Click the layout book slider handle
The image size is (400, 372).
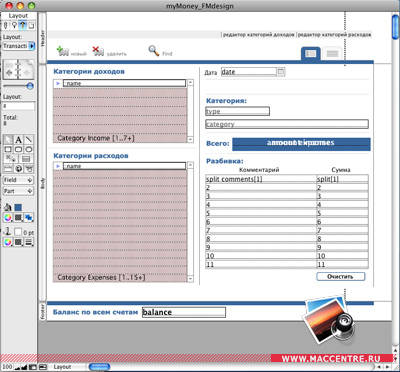30,86
